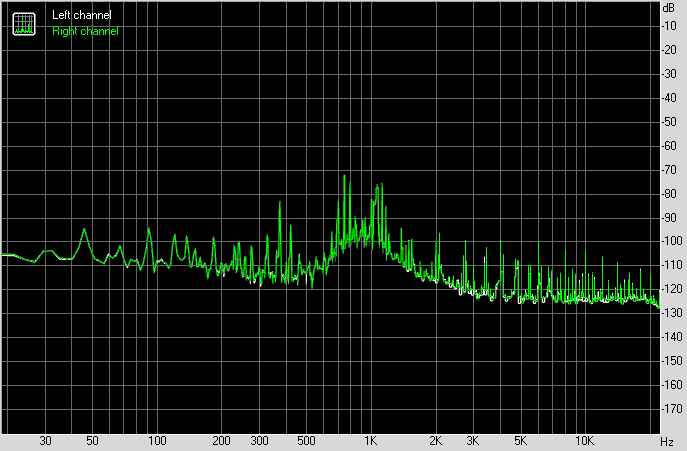Click the -70 dB axis value
Screen dimensions: 687x451
pos(669,170)
